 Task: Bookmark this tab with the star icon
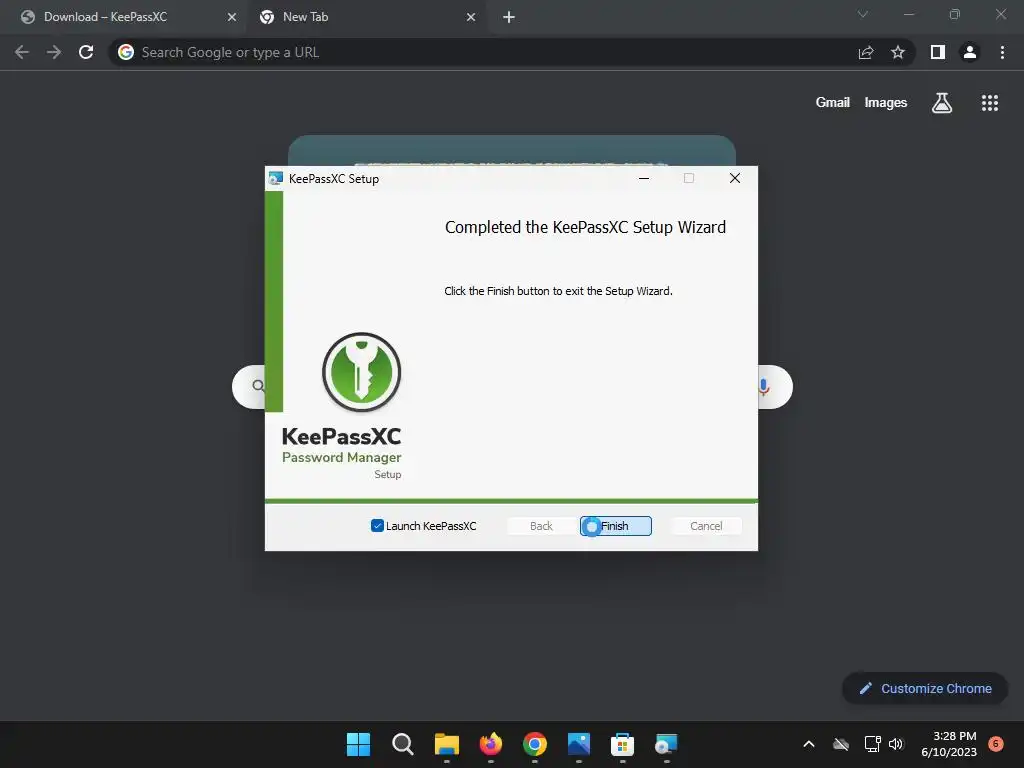898,52
